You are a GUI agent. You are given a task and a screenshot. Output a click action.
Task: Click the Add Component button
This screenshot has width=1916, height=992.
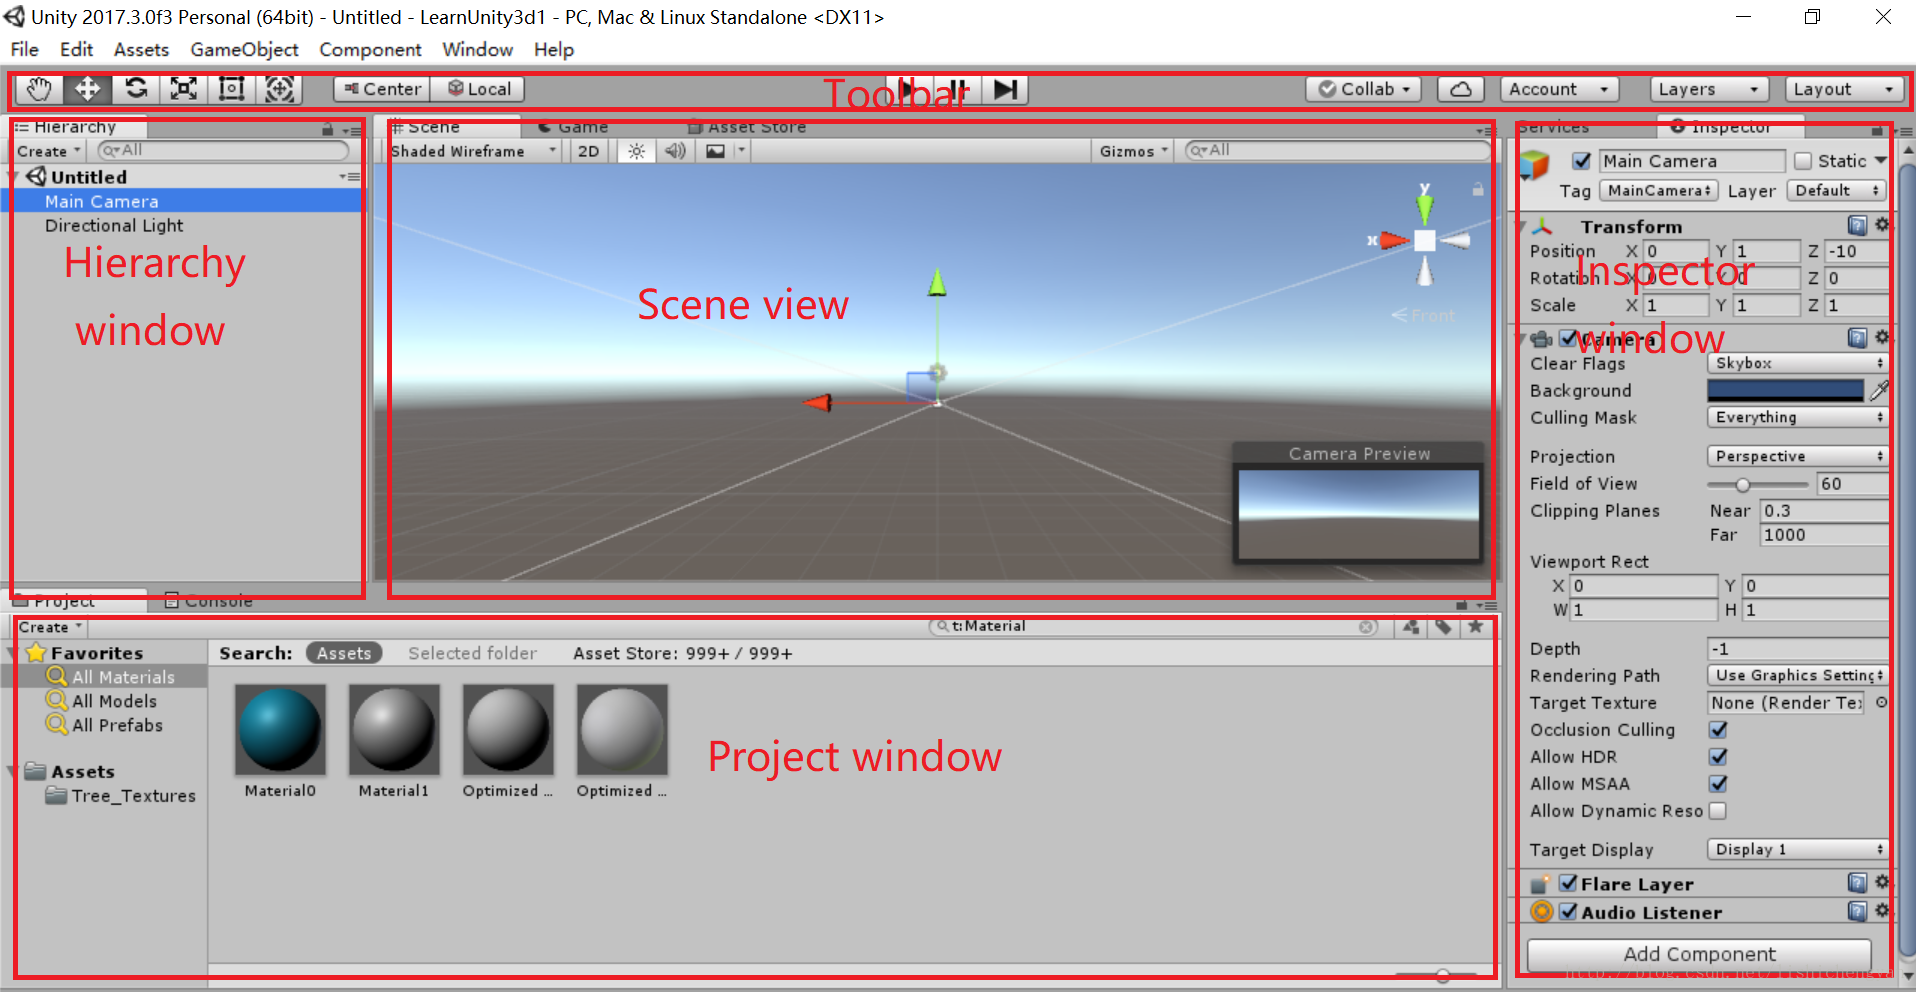point(1699,954)
